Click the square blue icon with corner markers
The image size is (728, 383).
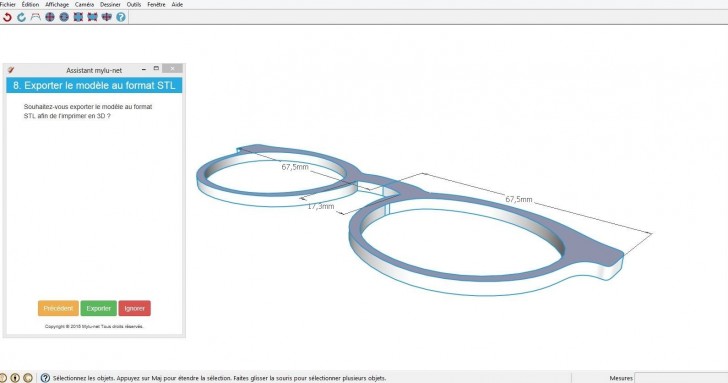coord(78,17)
